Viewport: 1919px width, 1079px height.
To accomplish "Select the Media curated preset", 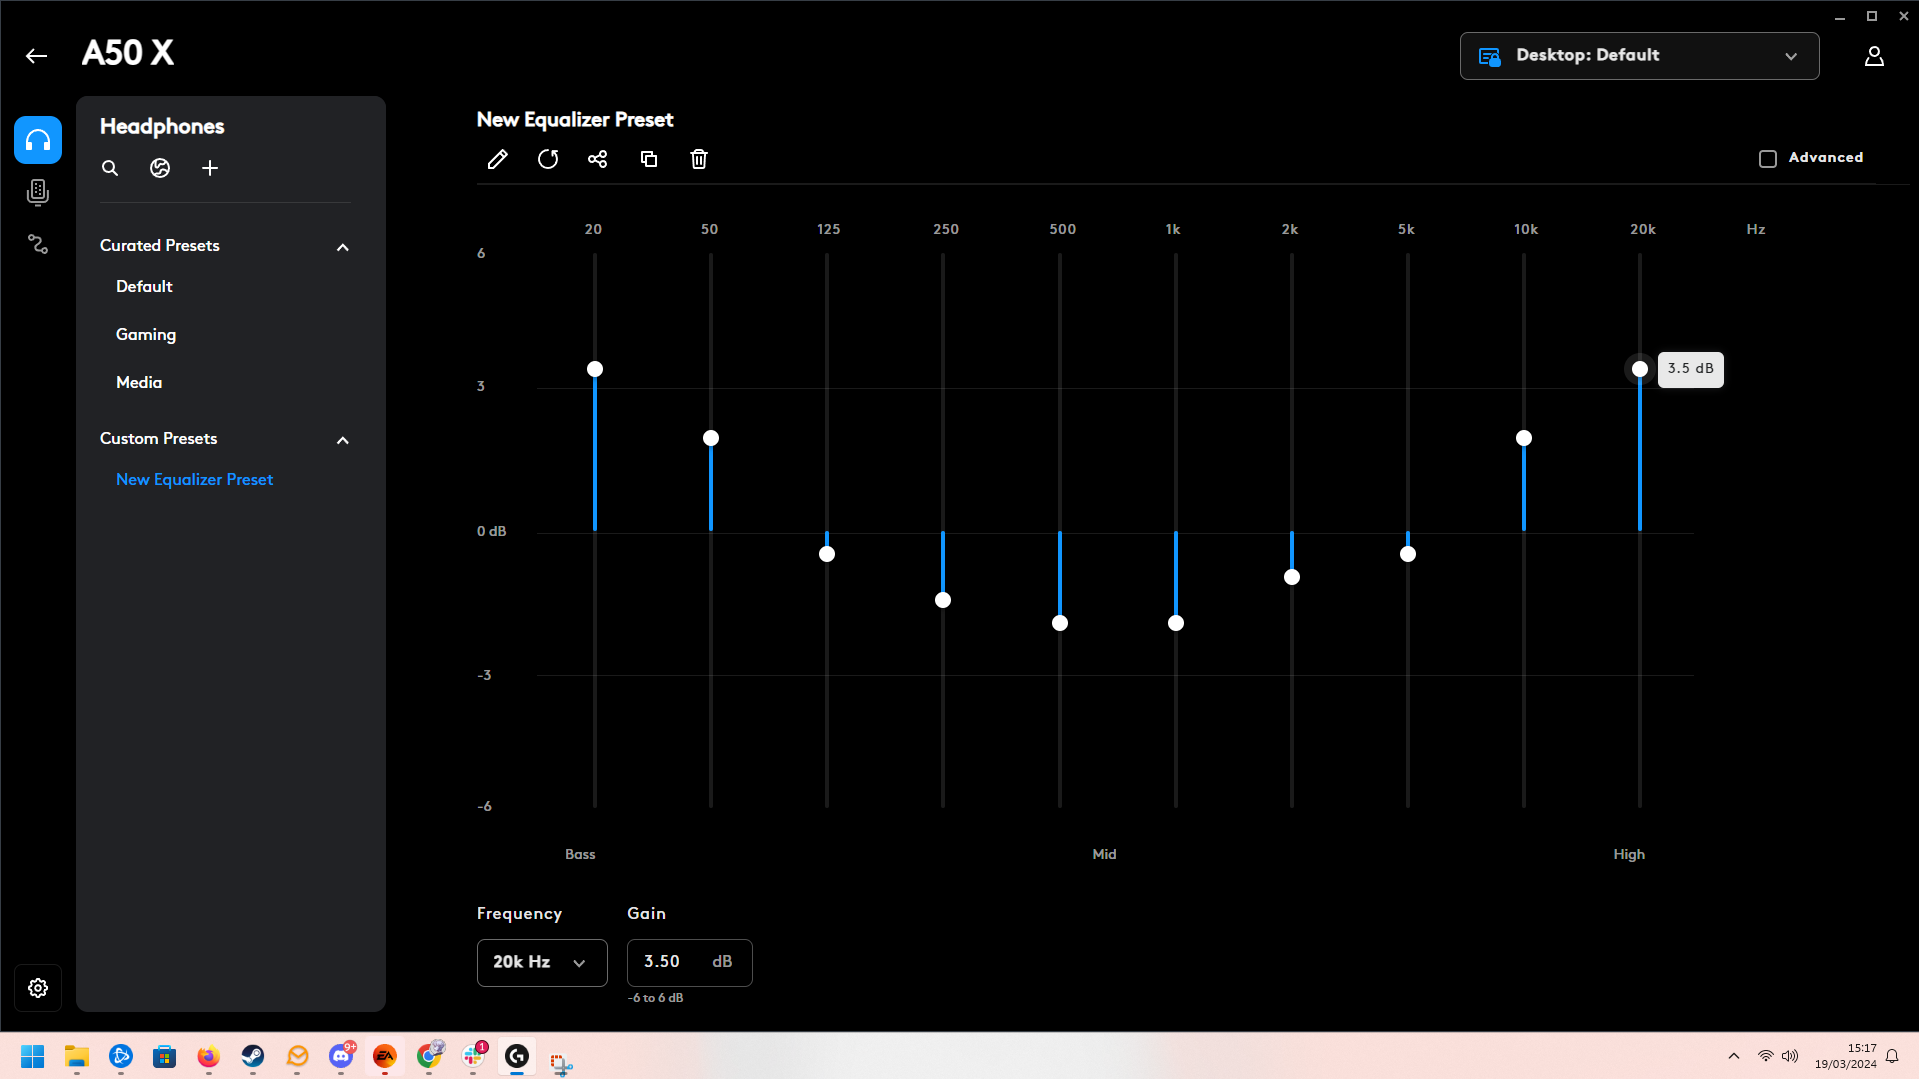I will 139,382.
